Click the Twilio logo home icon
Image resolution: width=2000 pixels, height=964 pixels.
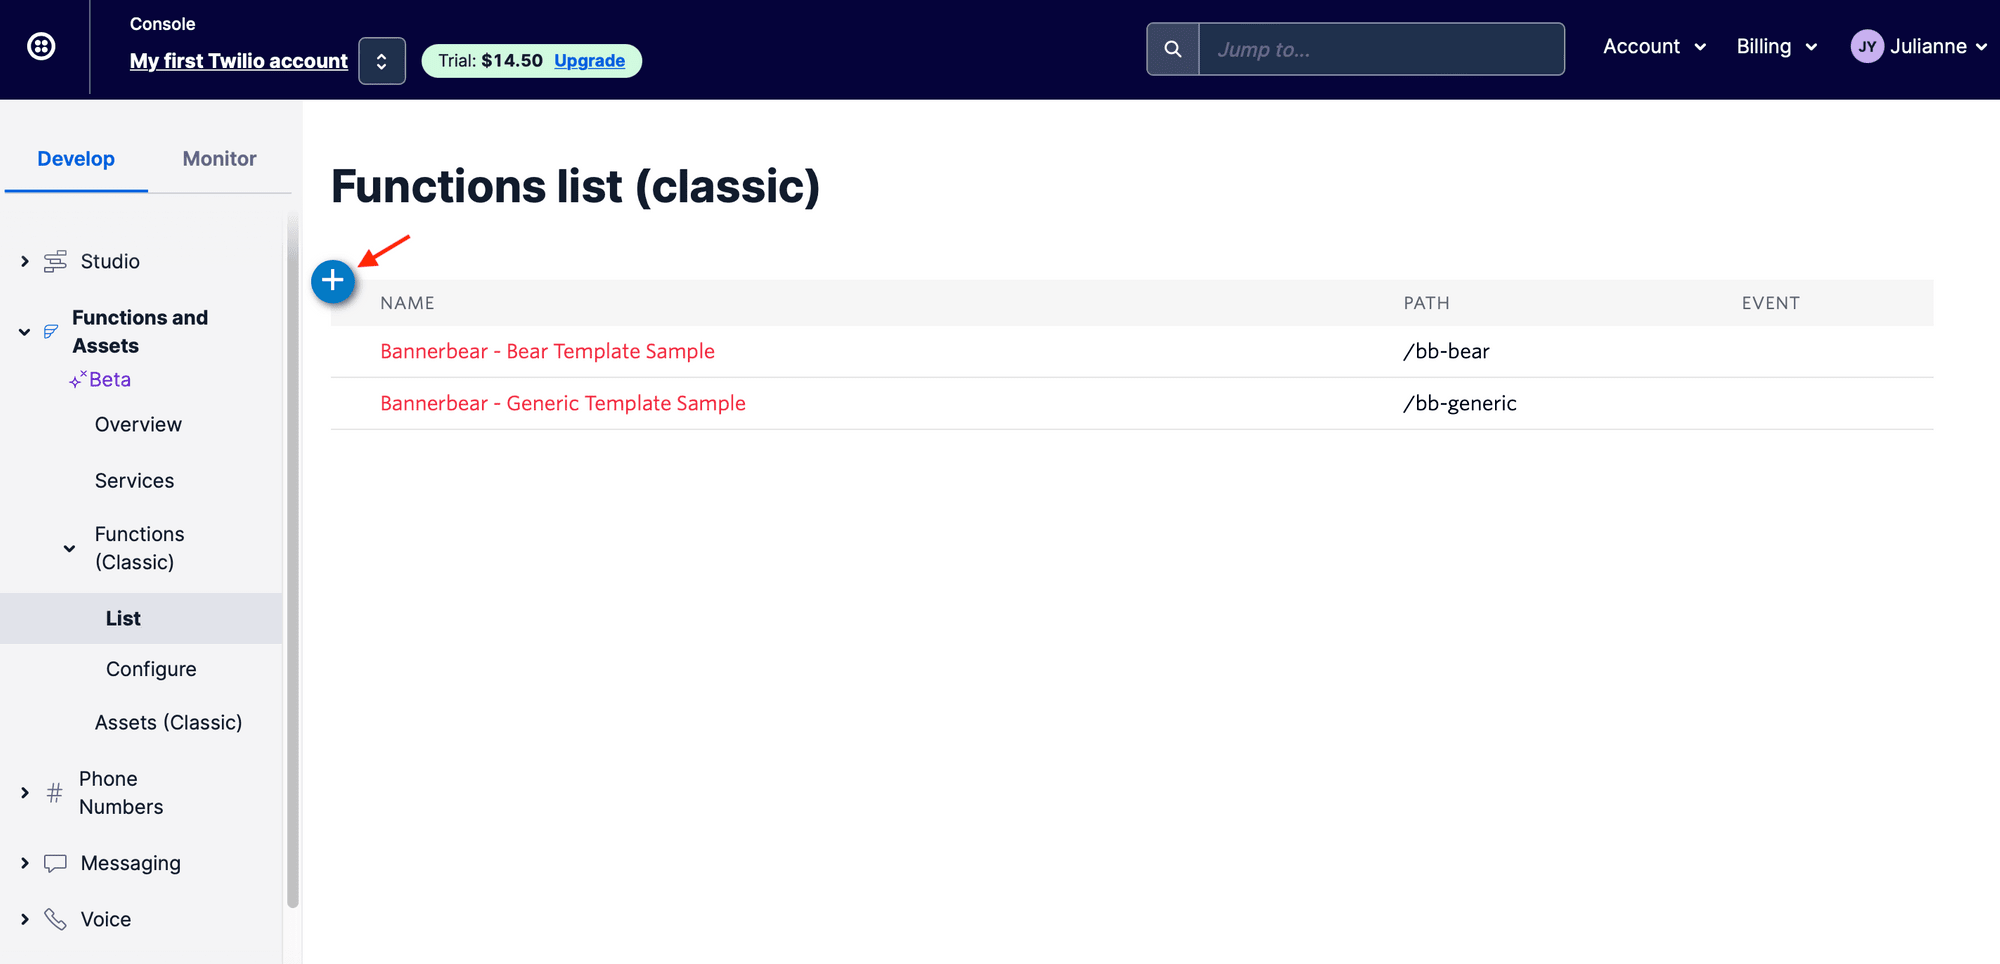point(41,46)
